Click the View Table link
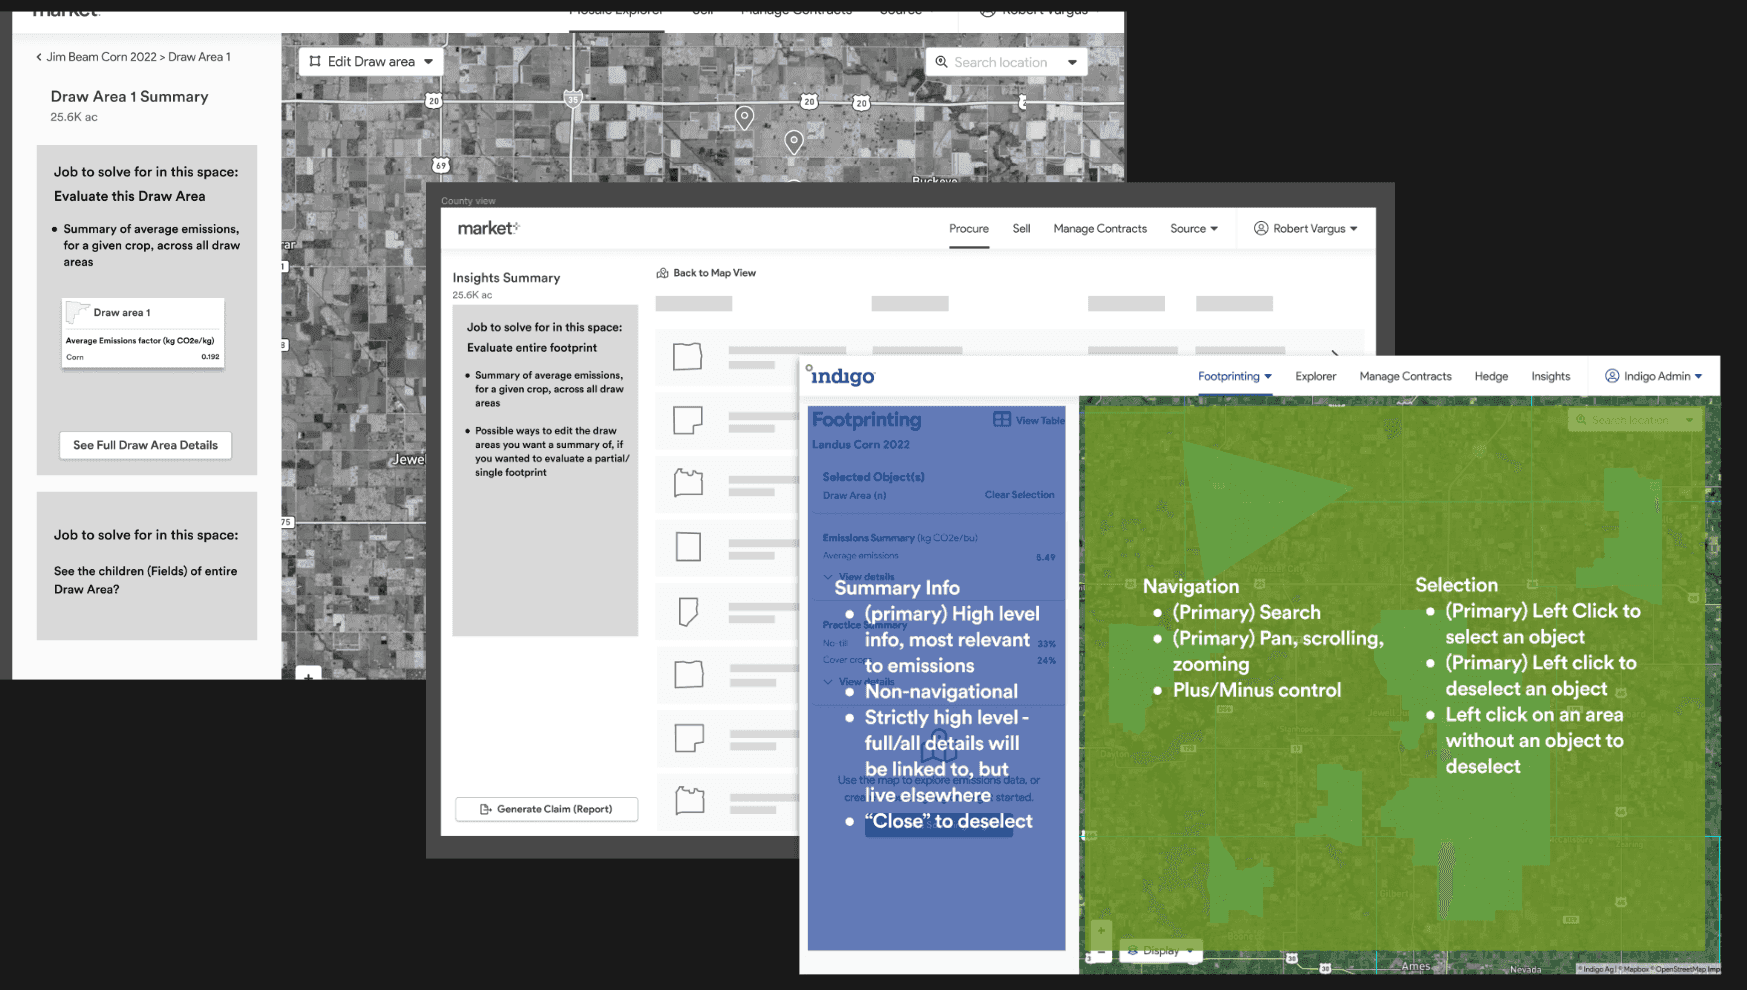This screenshot has width=1747, height=990. coord(1040,421)
